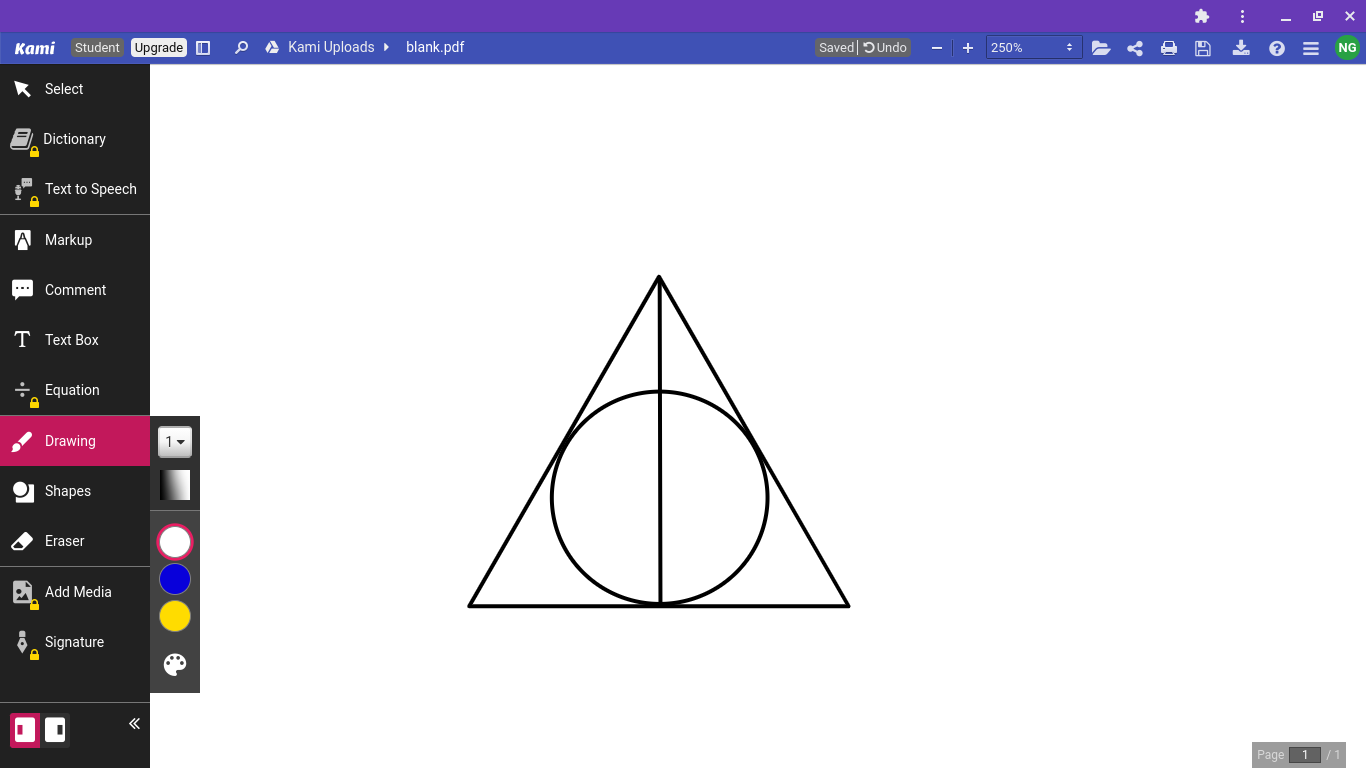Click the Share icon

coord(1135,48)
